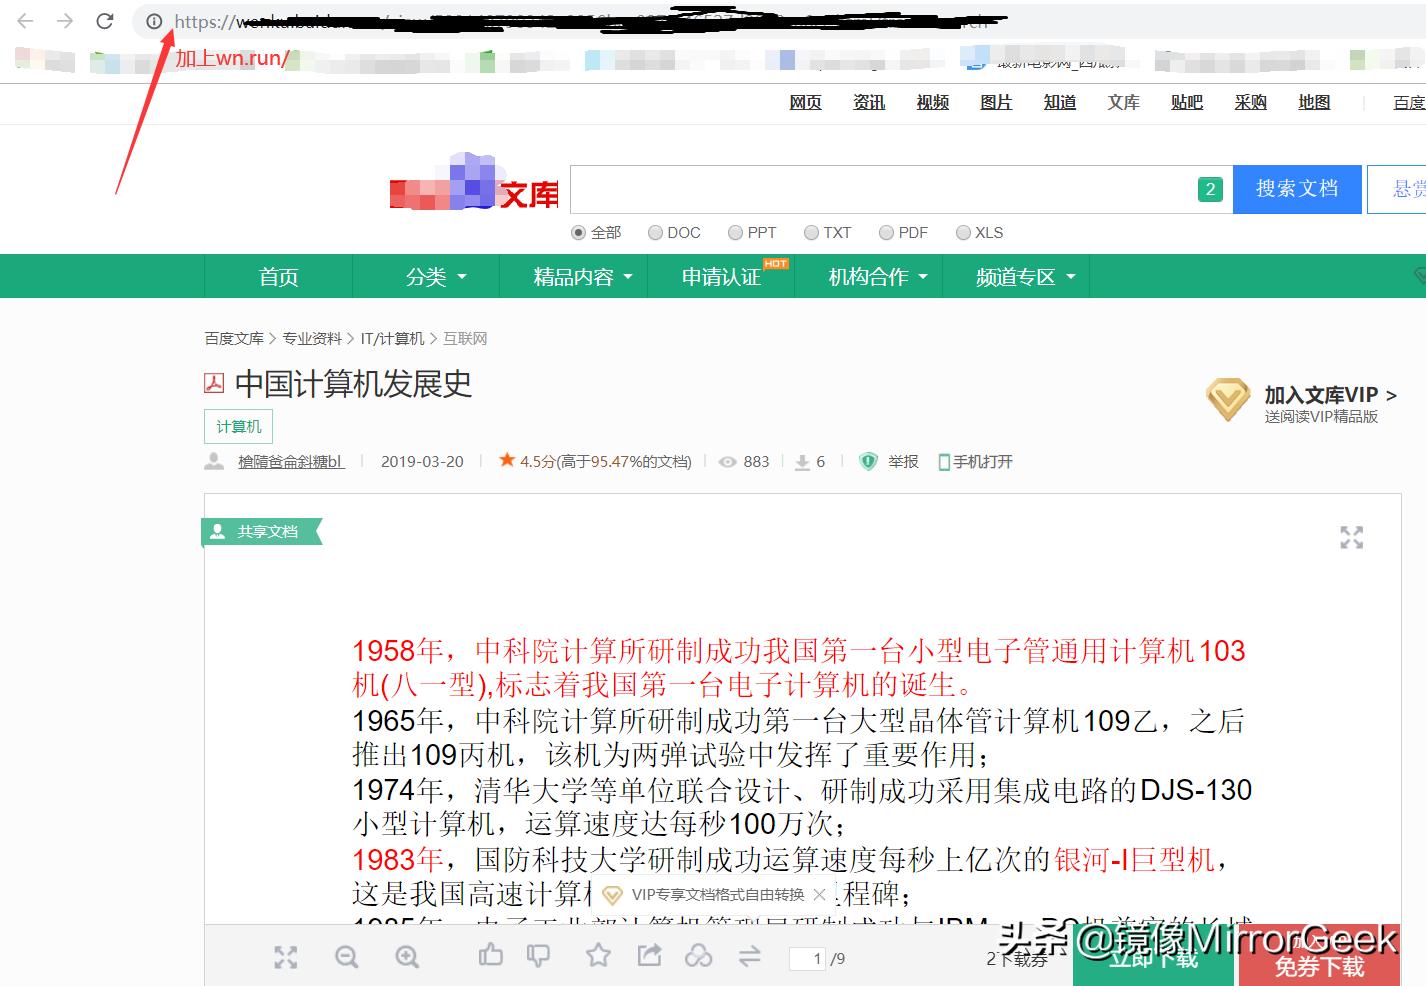Expand the 机构合作 dropdown

(x=872, y=276)
